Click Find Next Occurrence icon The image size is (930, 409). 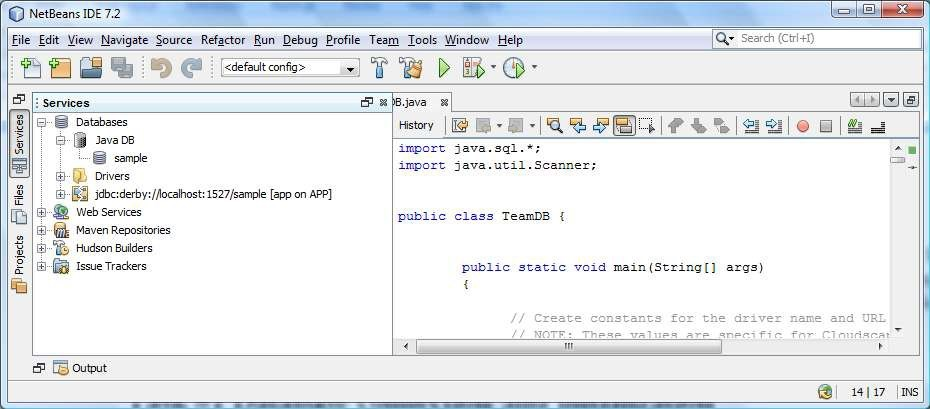click(x=601, y=125)
